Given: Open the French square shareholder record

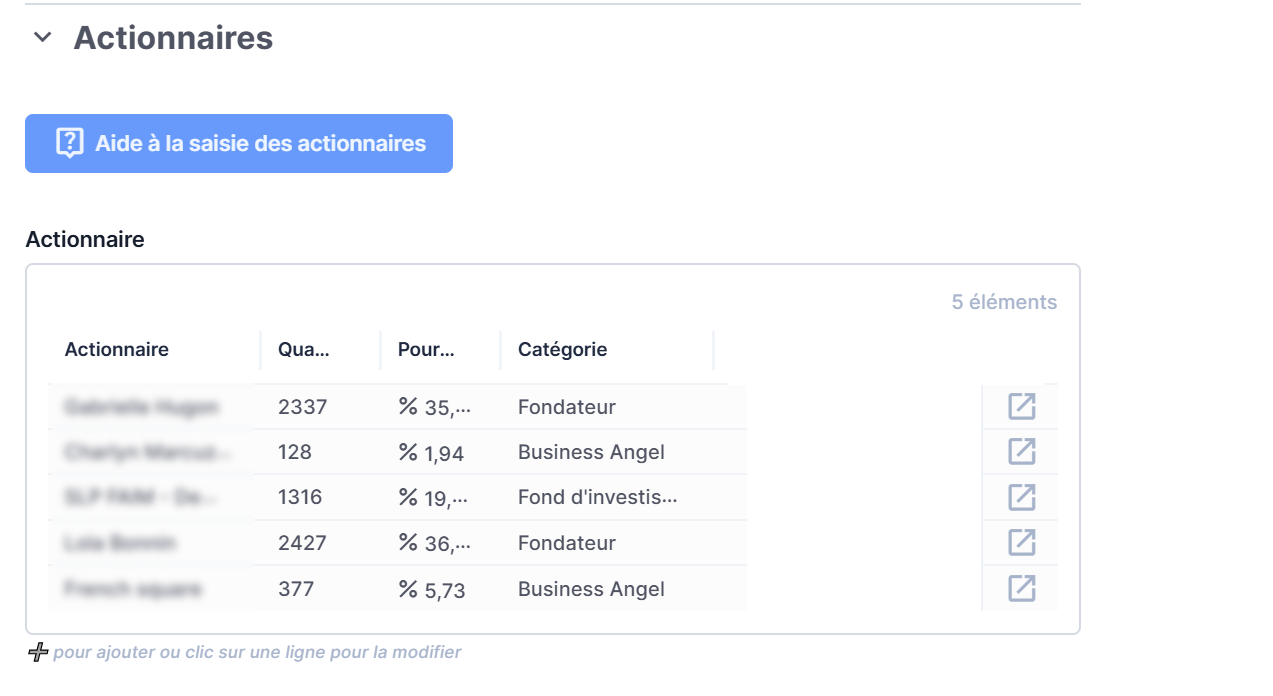Looking at the screenshot, I should tap(1020, 588).
